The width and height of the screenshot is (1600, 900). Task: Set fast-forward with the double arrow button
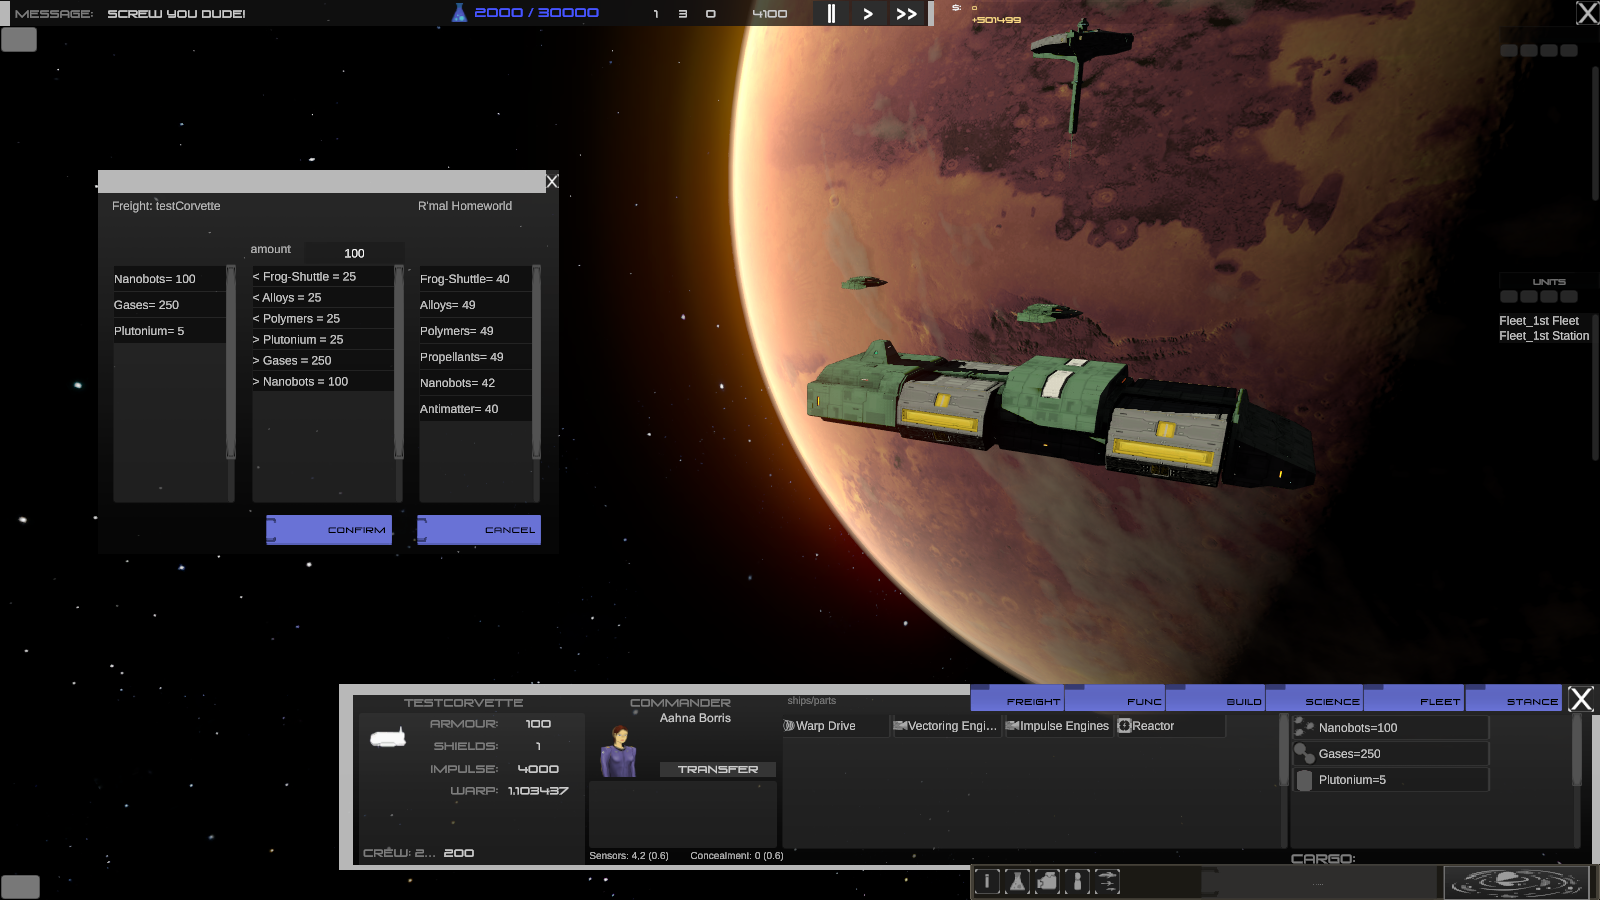point(907,13)
